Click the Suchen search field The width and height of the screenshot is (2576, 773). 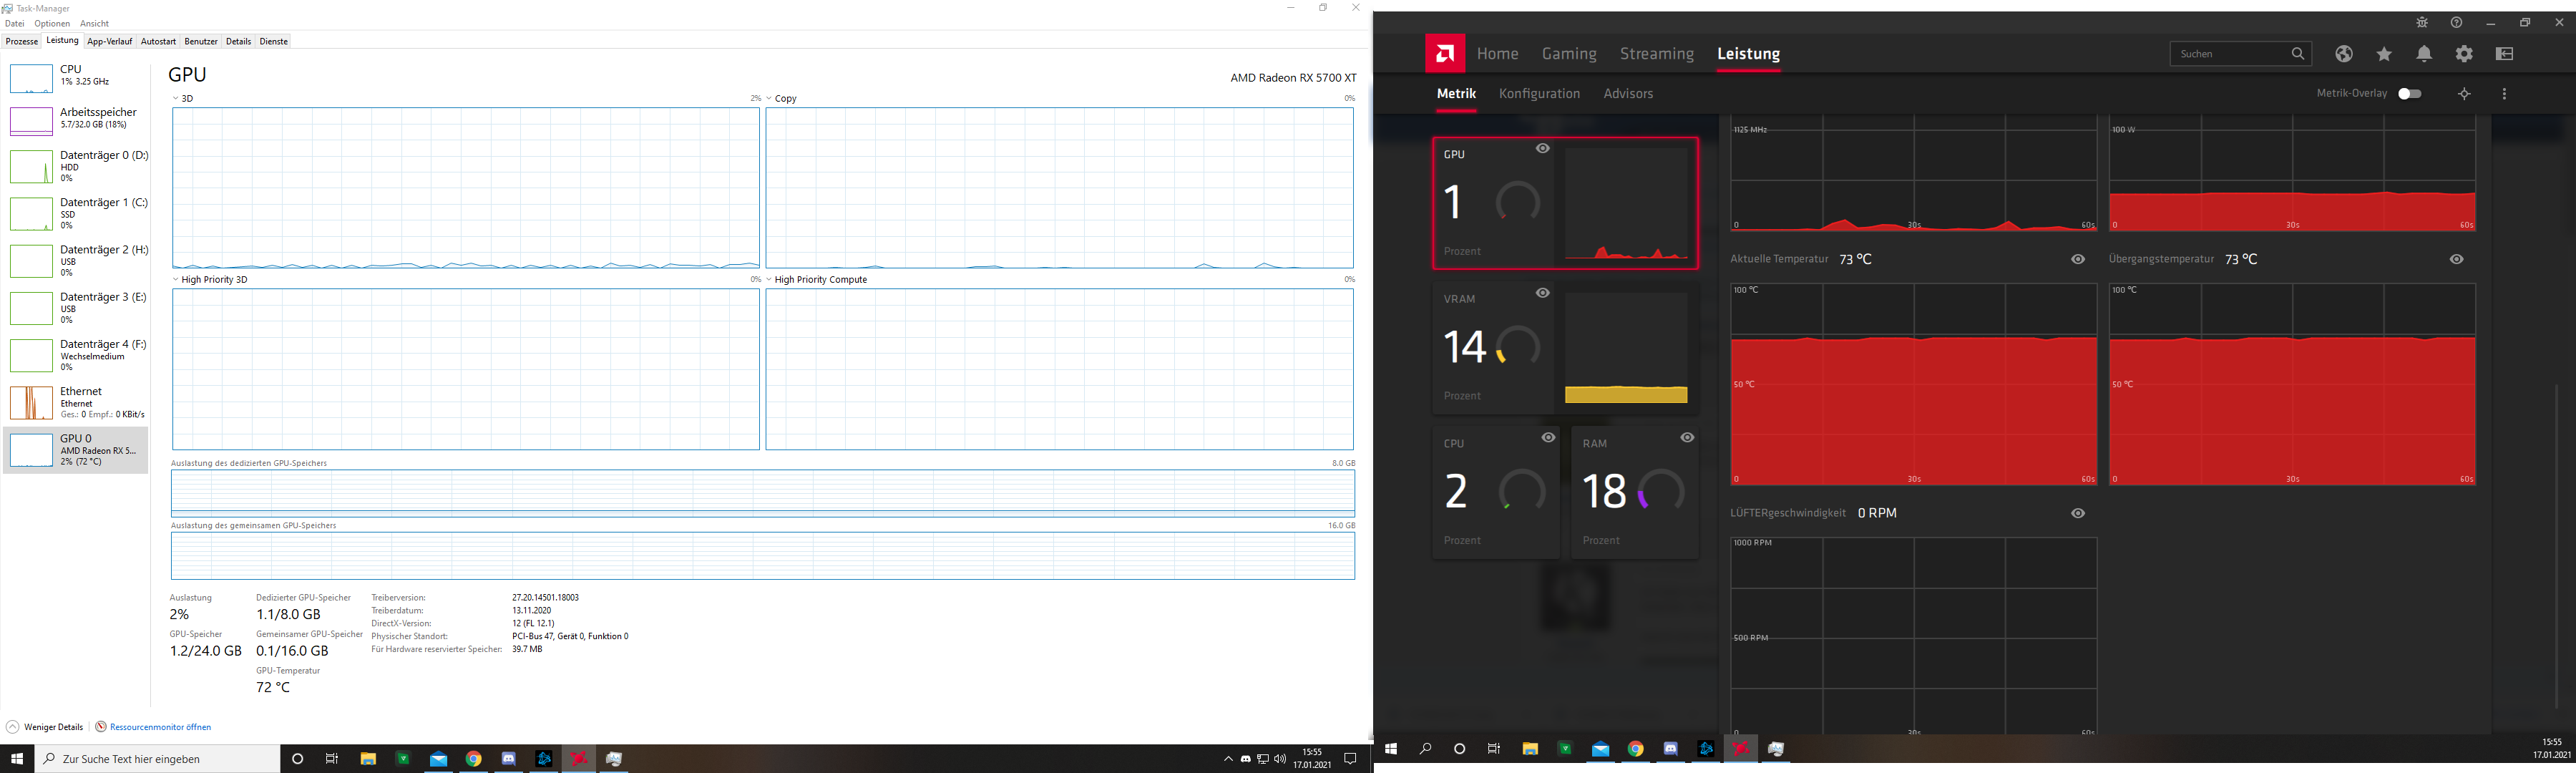tap(2228, 54)
